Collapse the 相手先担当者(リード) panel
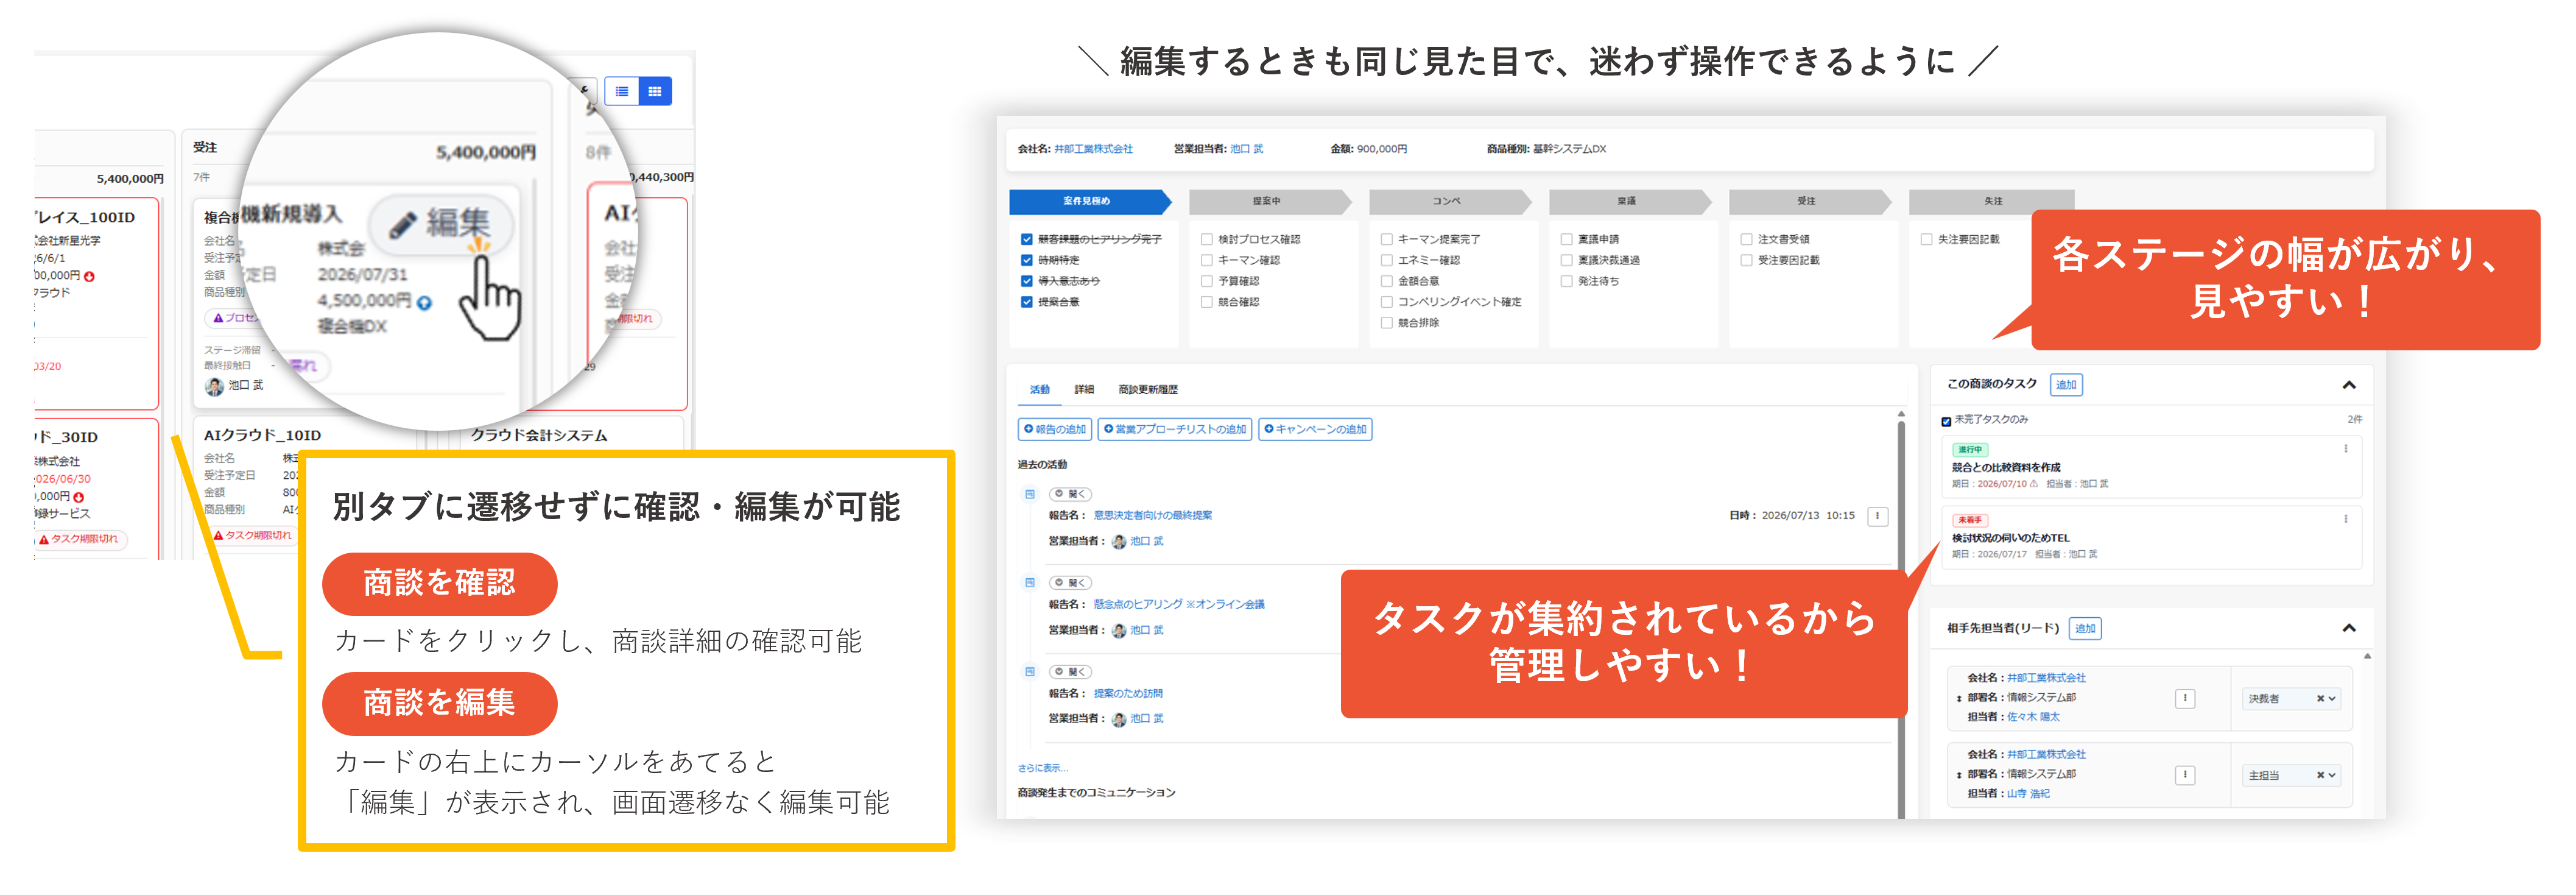 [2349, 628]
